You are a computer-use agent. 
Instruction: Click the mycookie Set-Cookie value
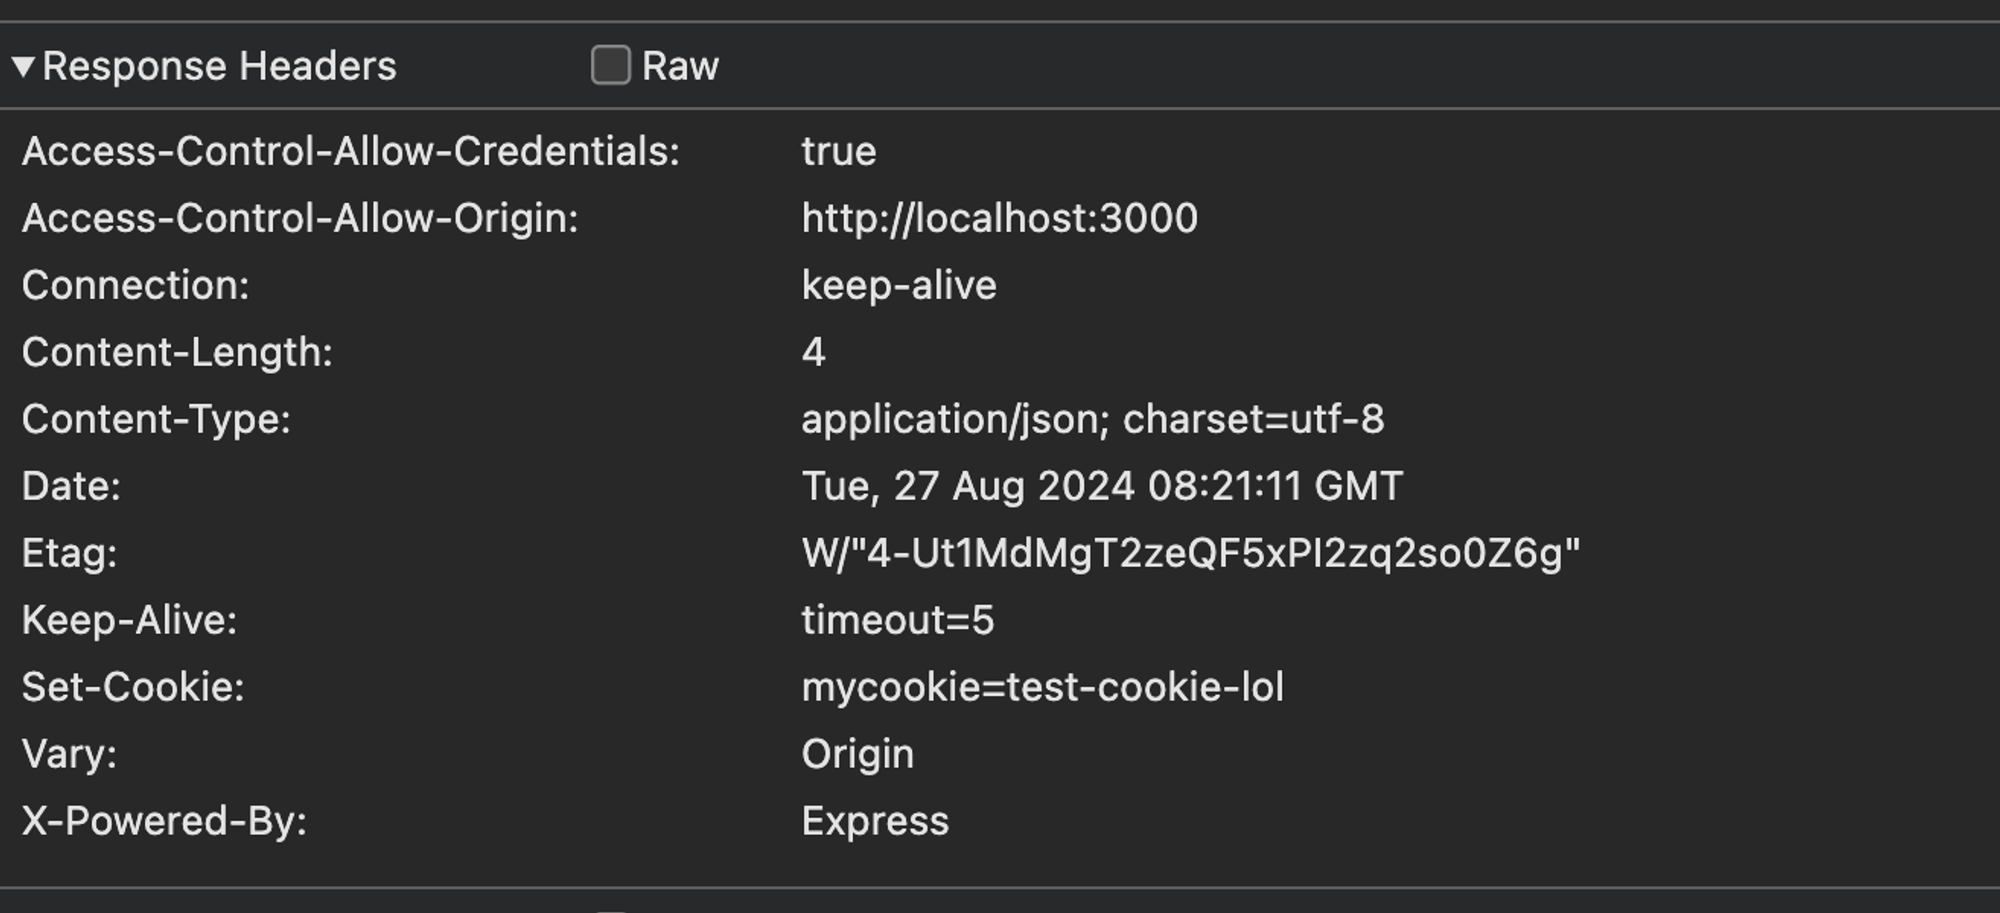point(1042,688)
